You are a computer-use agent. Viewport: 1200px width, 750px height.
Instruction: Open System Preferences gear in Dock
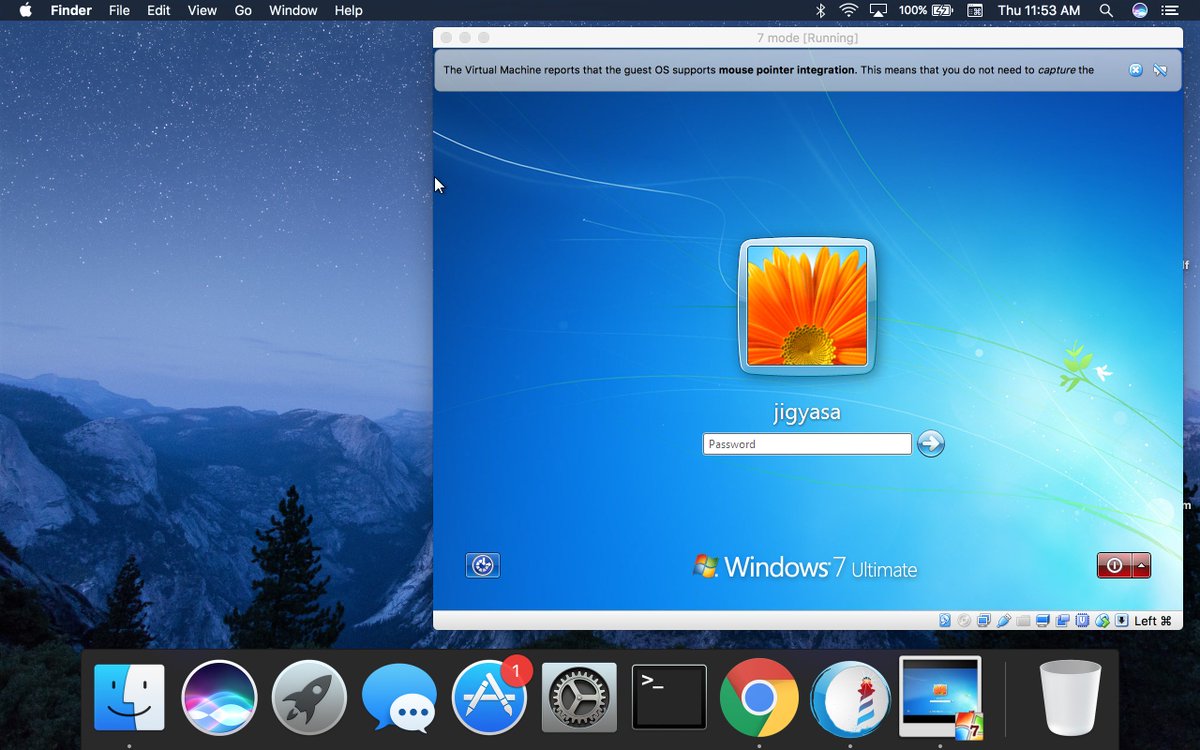579,697
